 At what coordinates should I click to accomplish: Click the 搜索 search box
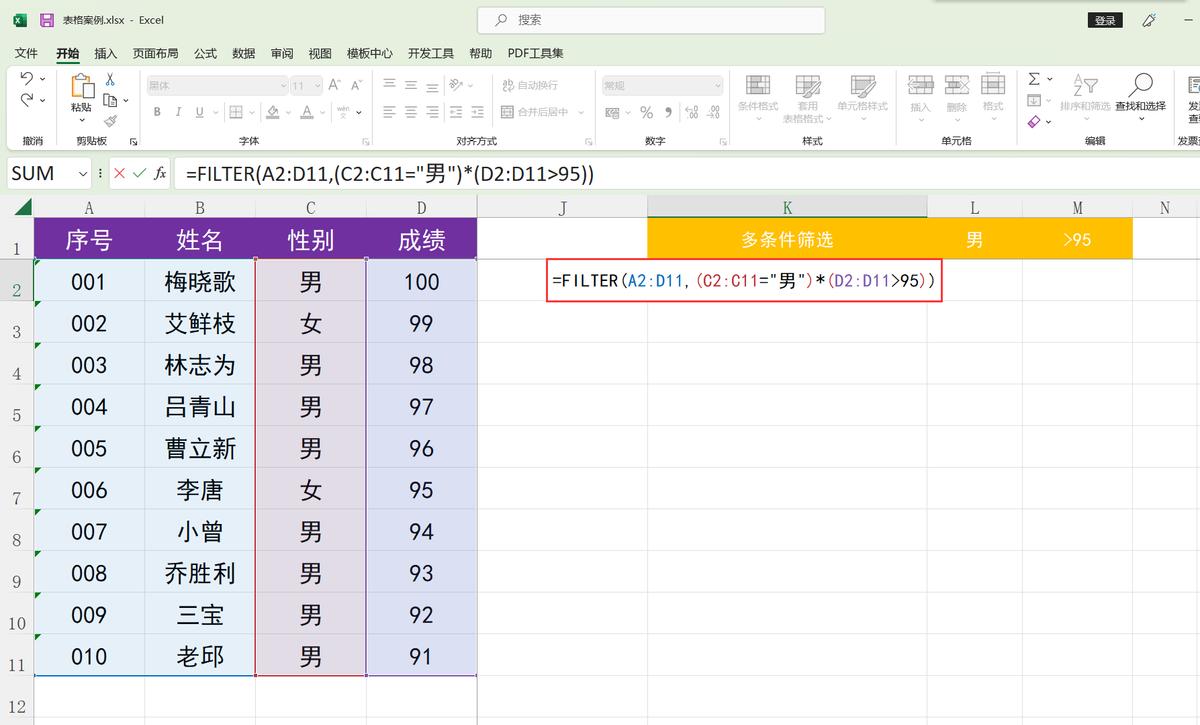tap(650, 20)
